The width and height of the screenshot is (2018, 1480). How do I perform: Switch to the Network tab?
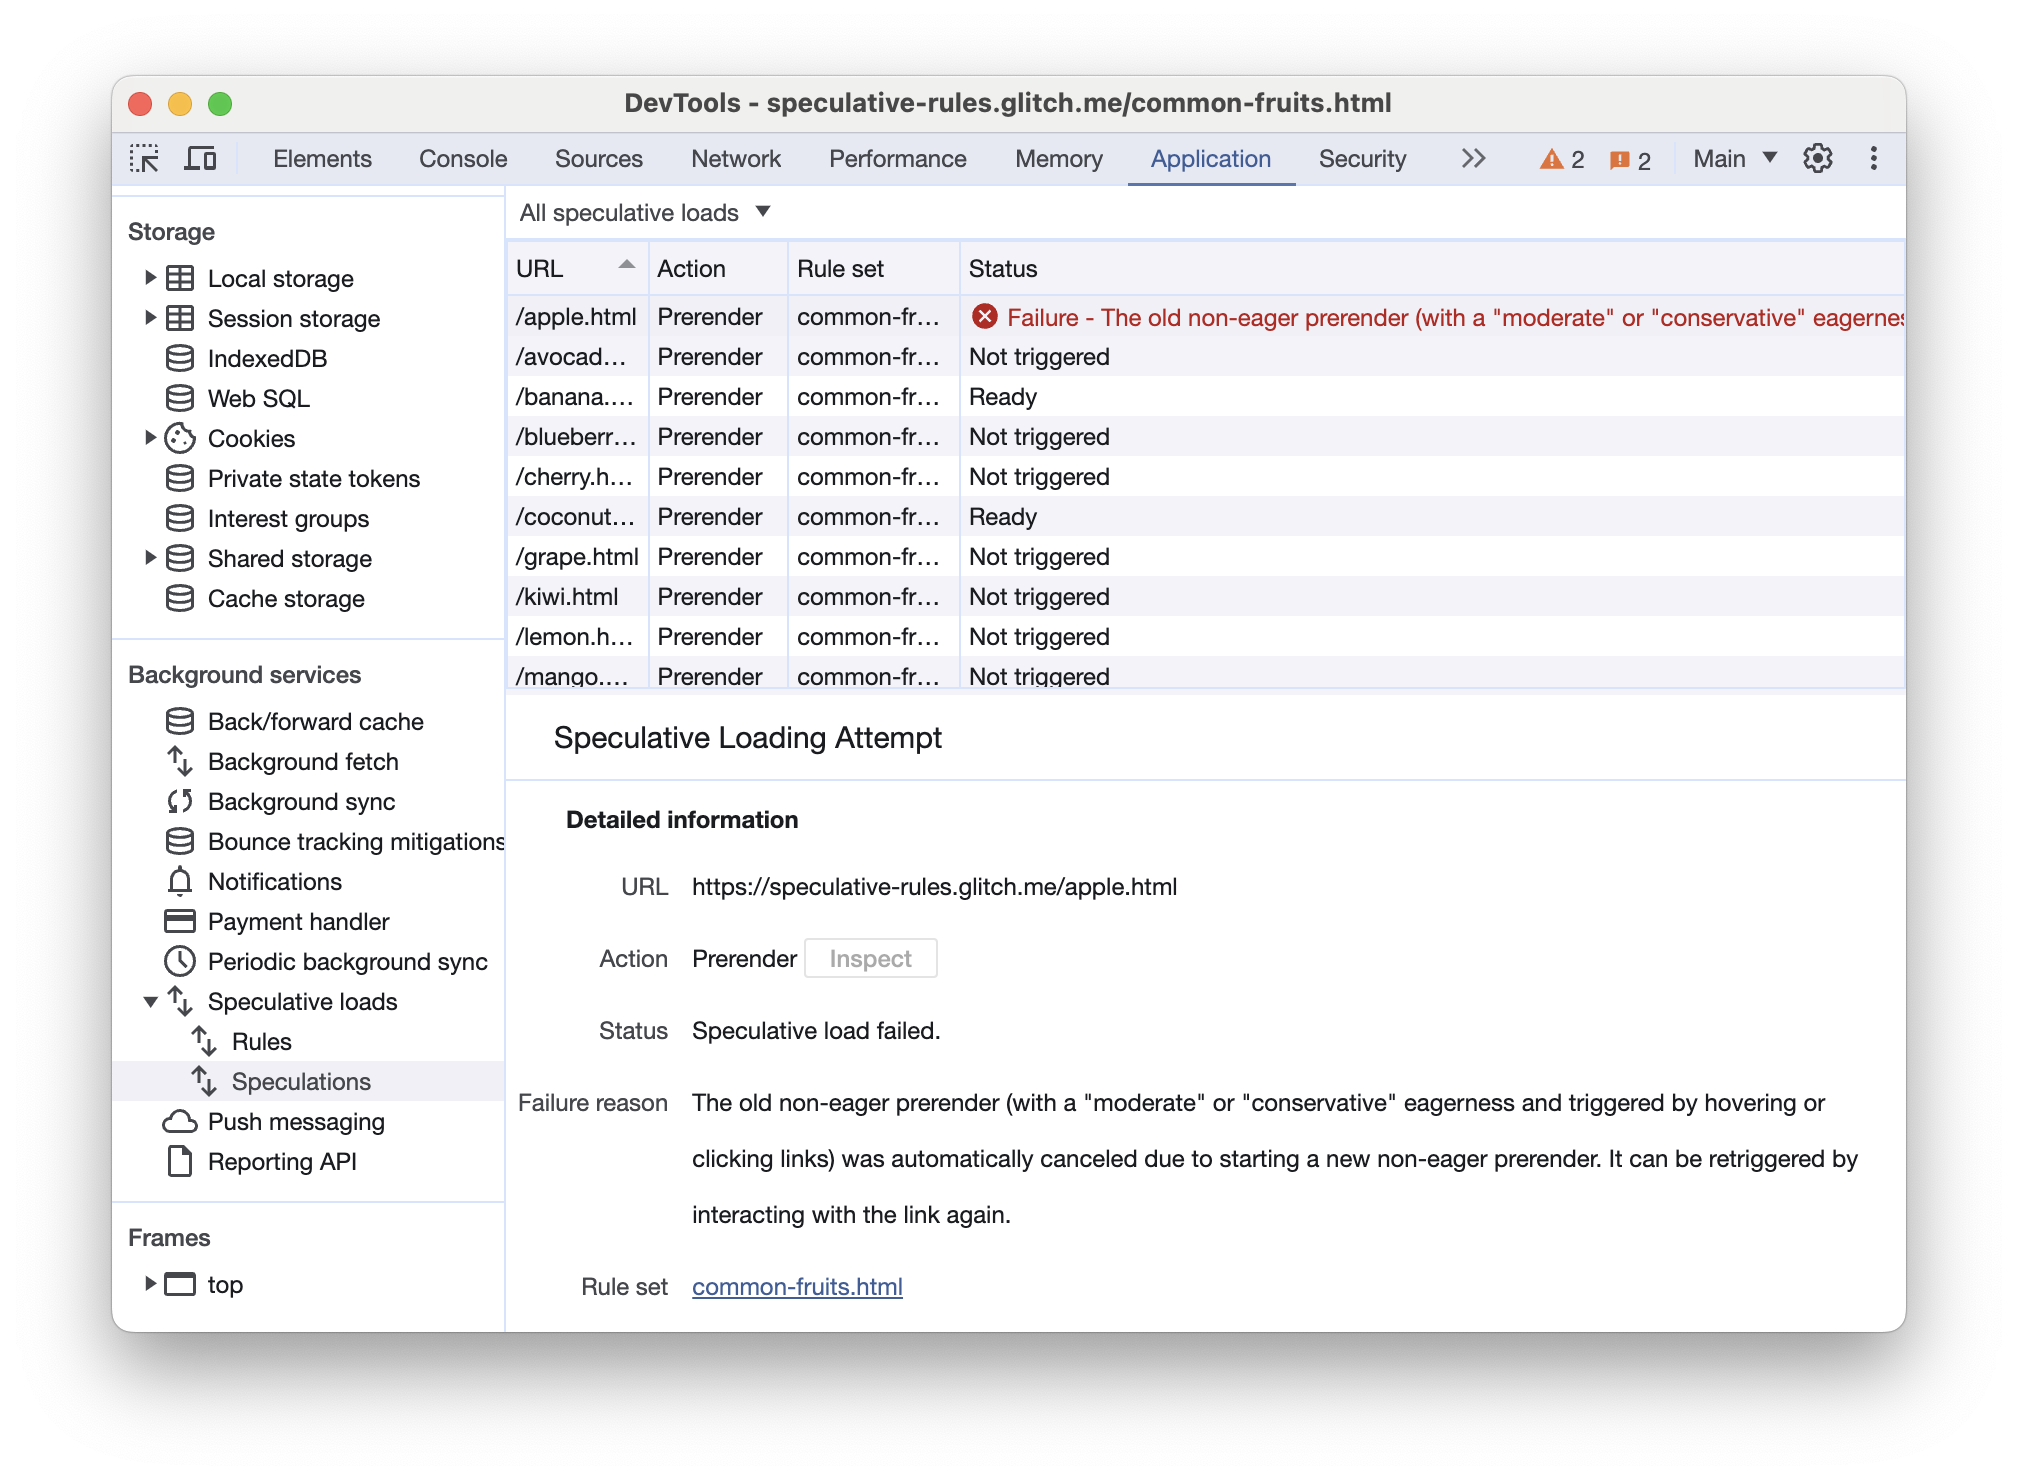click(x=736, y=158)
